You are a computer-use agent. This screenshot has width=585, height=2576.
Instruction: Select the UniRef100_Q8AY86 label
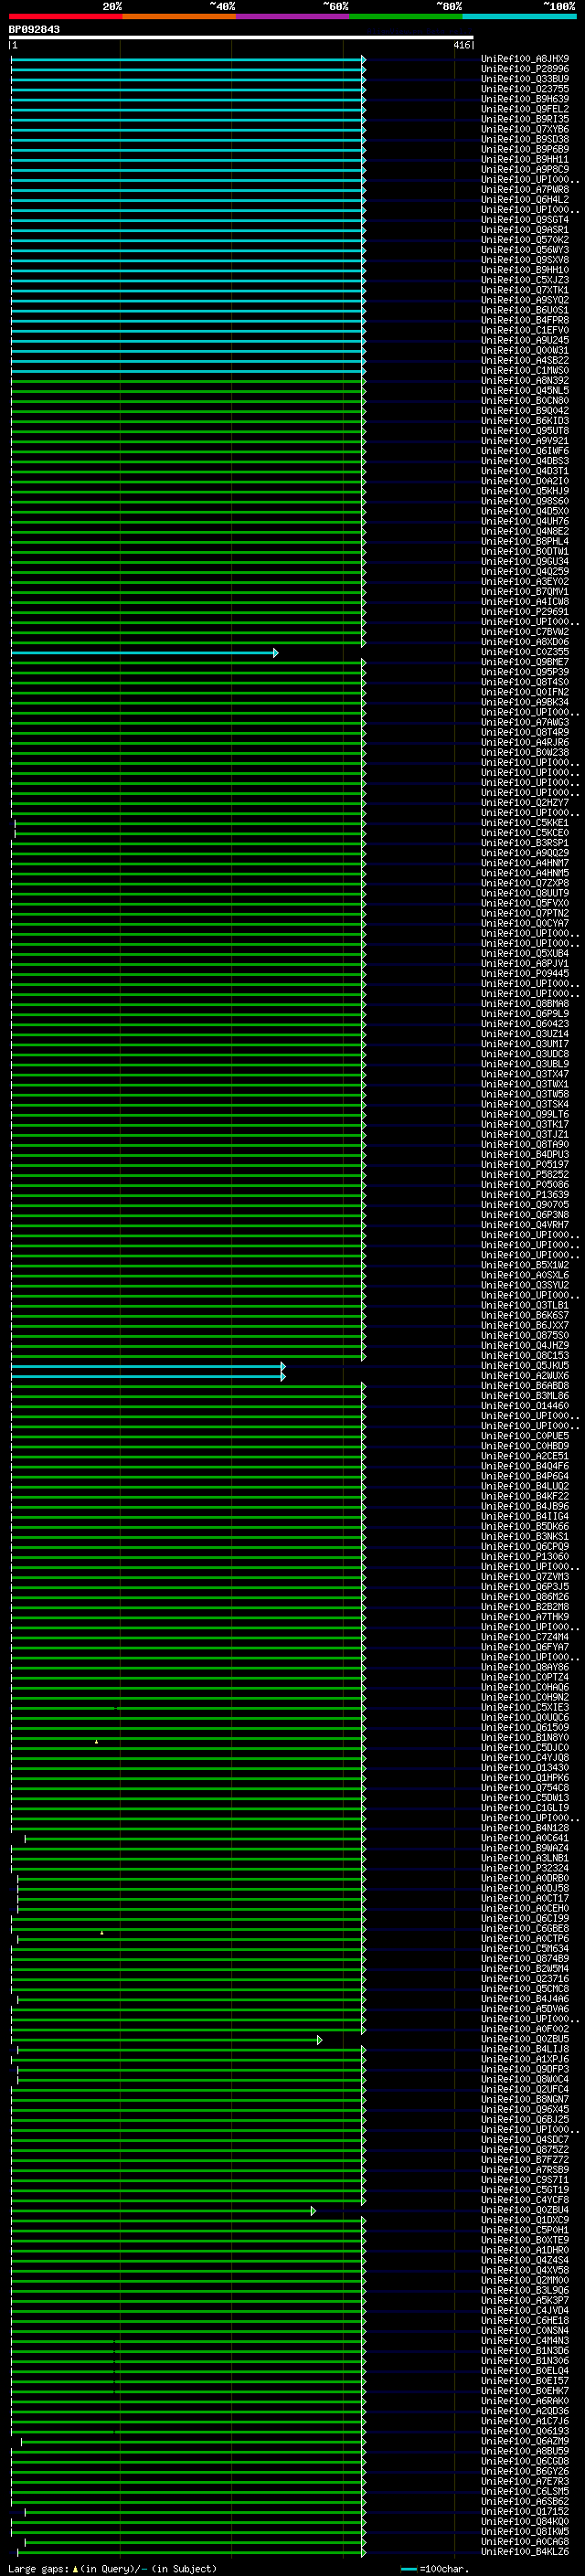click(x=525, y=1667)
